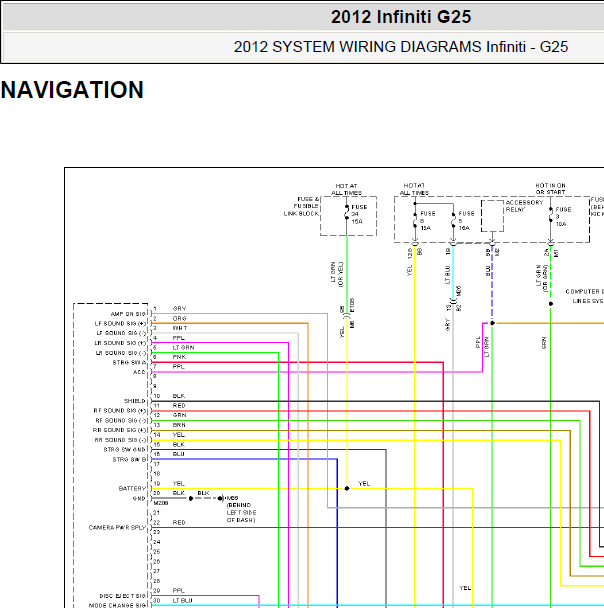
Task: Click the 'BRN' wire color at pin 13
Action: 179,425
